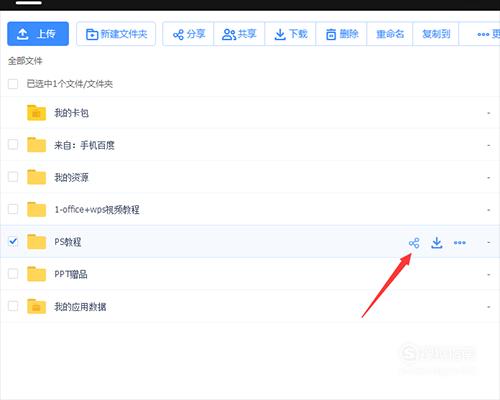Click the 已选中1个文件/文件夹 selection label
Viewport: 500px width, 400px height.
pyautogui.click(x=70, y=84)
